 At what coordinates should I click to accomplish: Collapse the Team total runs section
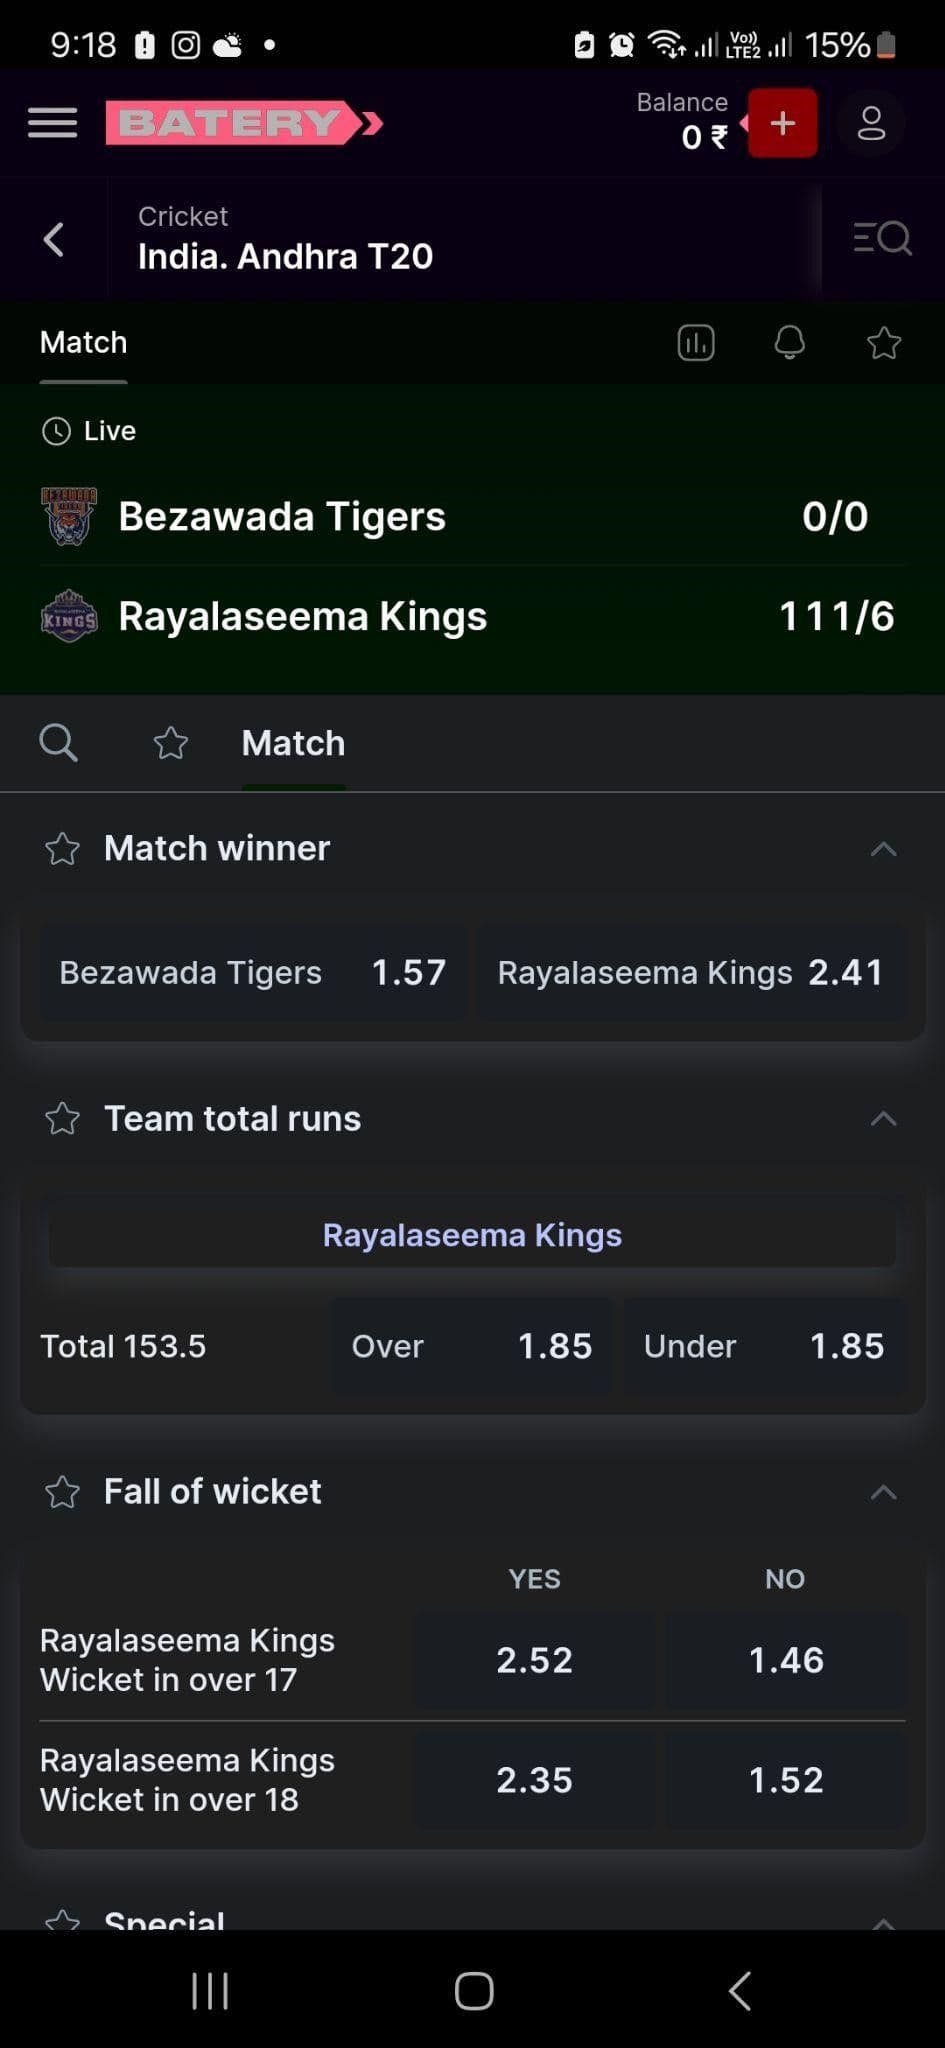coord(882,1119)
